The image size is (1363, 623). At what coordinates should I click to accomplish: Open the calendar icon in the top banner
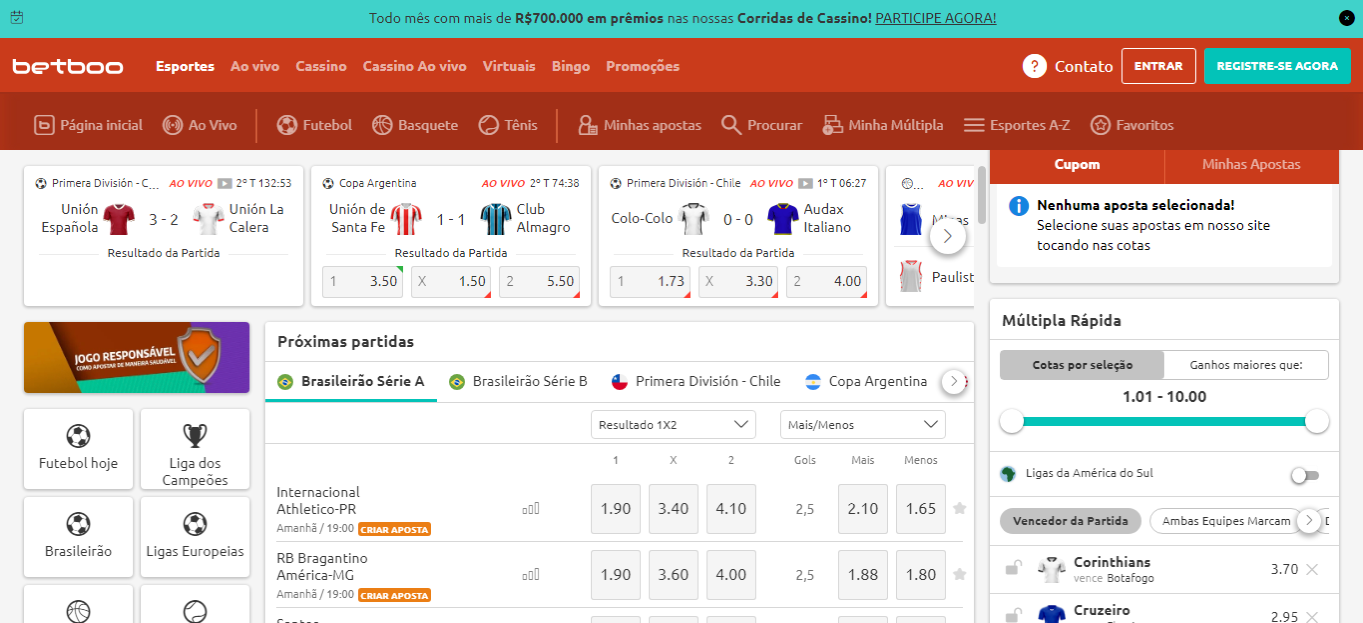pyautogui.click(x=15, y=18)
